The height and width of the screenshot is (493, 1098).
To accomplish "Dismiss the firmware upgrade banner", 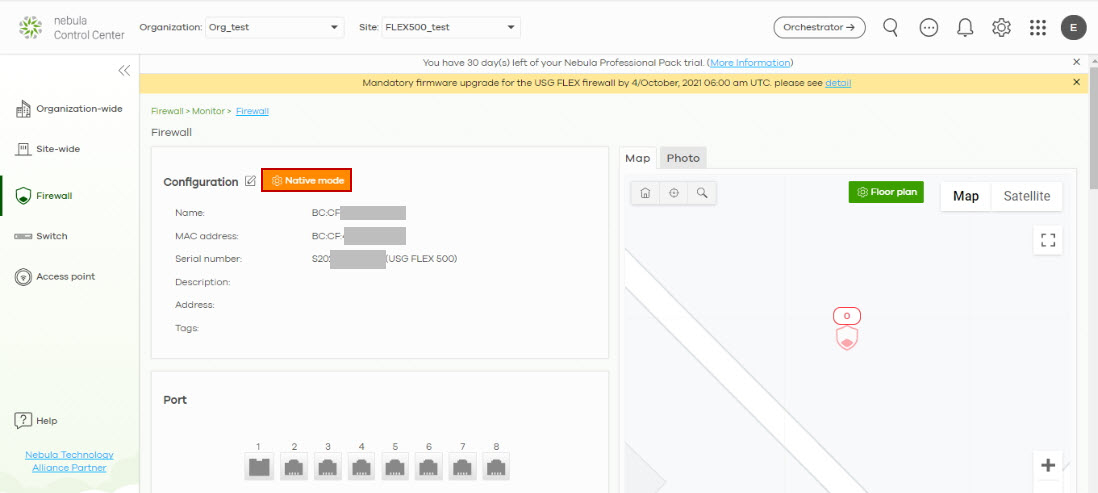I will point(1076,83).
